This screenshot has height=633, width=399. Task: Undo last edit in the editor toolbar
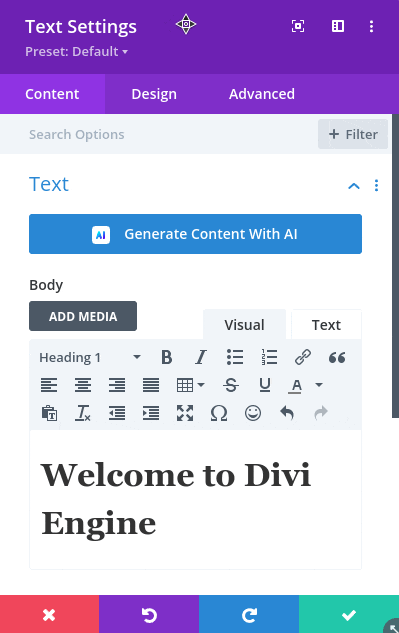(287, 413)
